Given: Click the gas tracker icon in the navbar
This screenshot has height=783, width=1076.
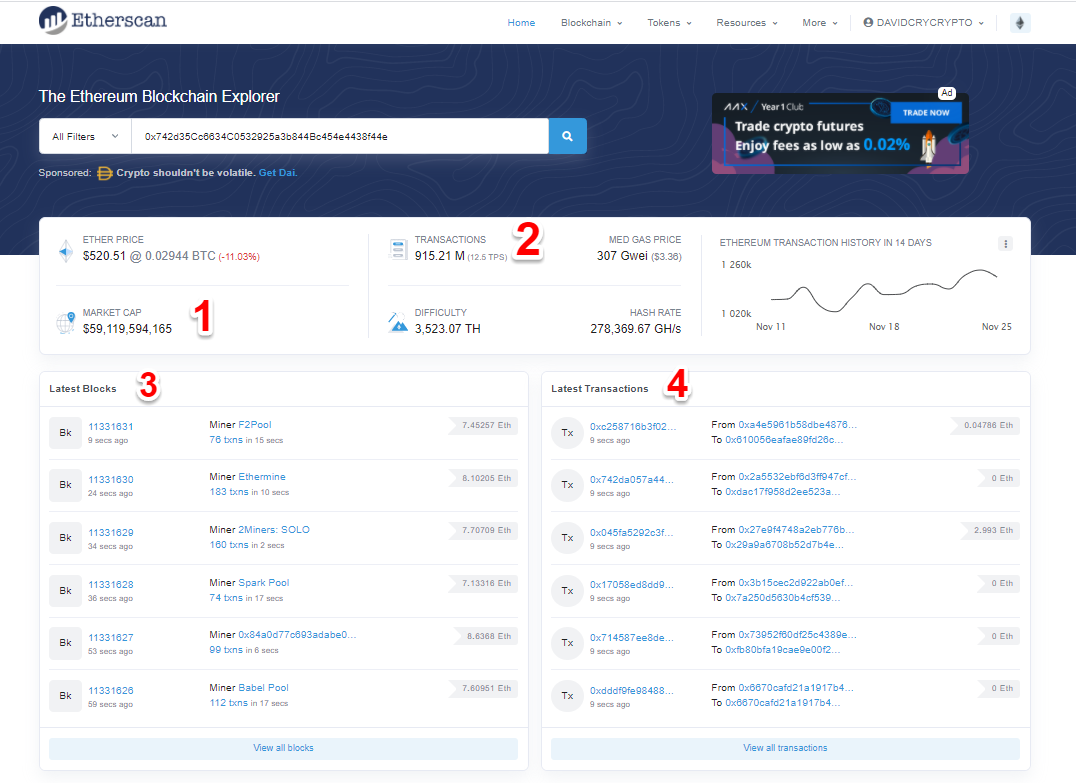Looking at the screenshot, I should pyautogui.click(x=1019, y=22).
